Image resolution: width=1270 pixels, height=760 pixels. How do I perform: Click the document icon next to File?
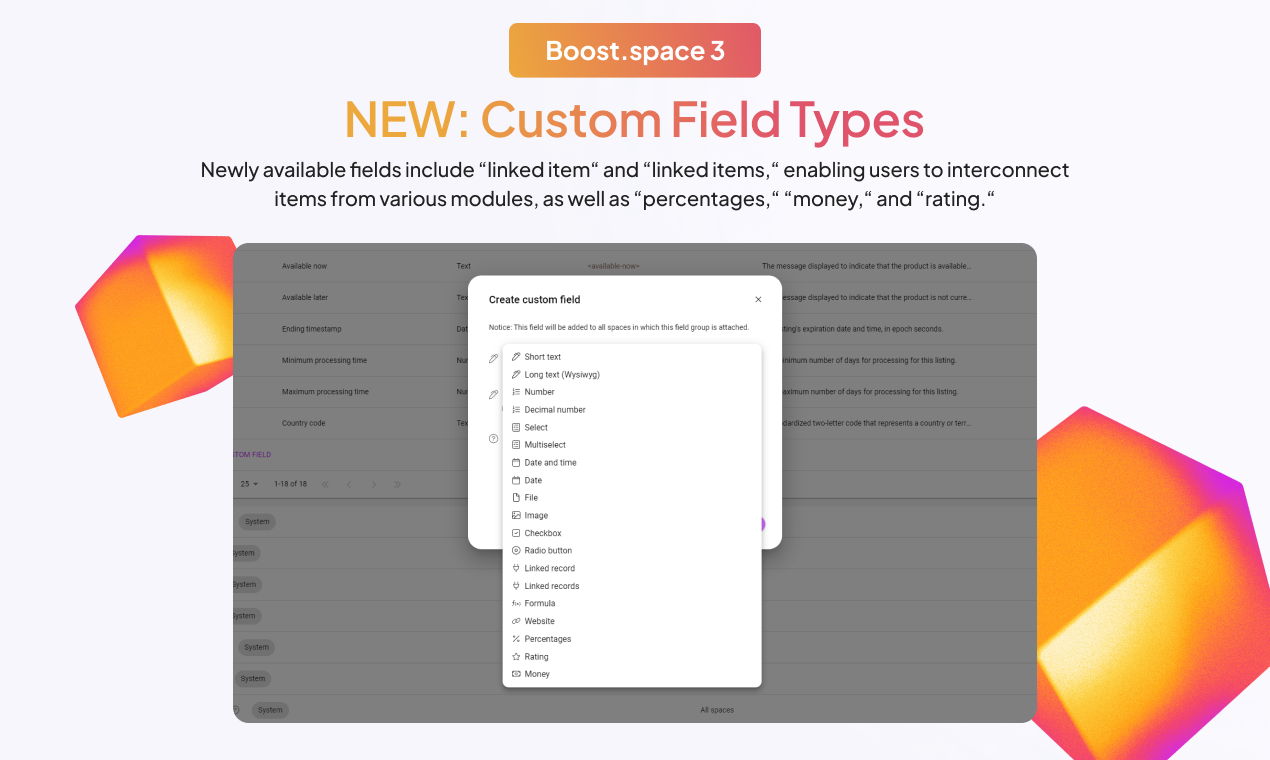coord(516,498)
